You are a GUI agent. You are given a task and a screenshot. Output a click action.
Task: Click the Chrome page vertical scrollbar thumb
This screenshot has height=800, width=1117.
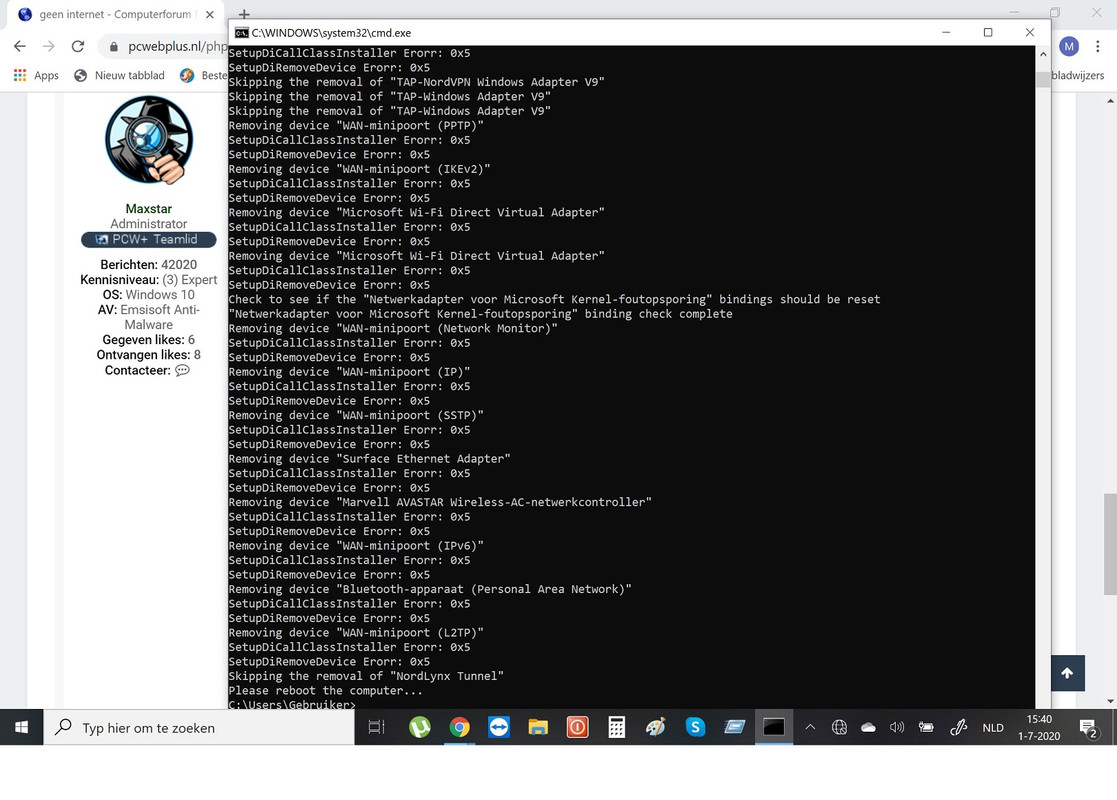point(1110,544)
